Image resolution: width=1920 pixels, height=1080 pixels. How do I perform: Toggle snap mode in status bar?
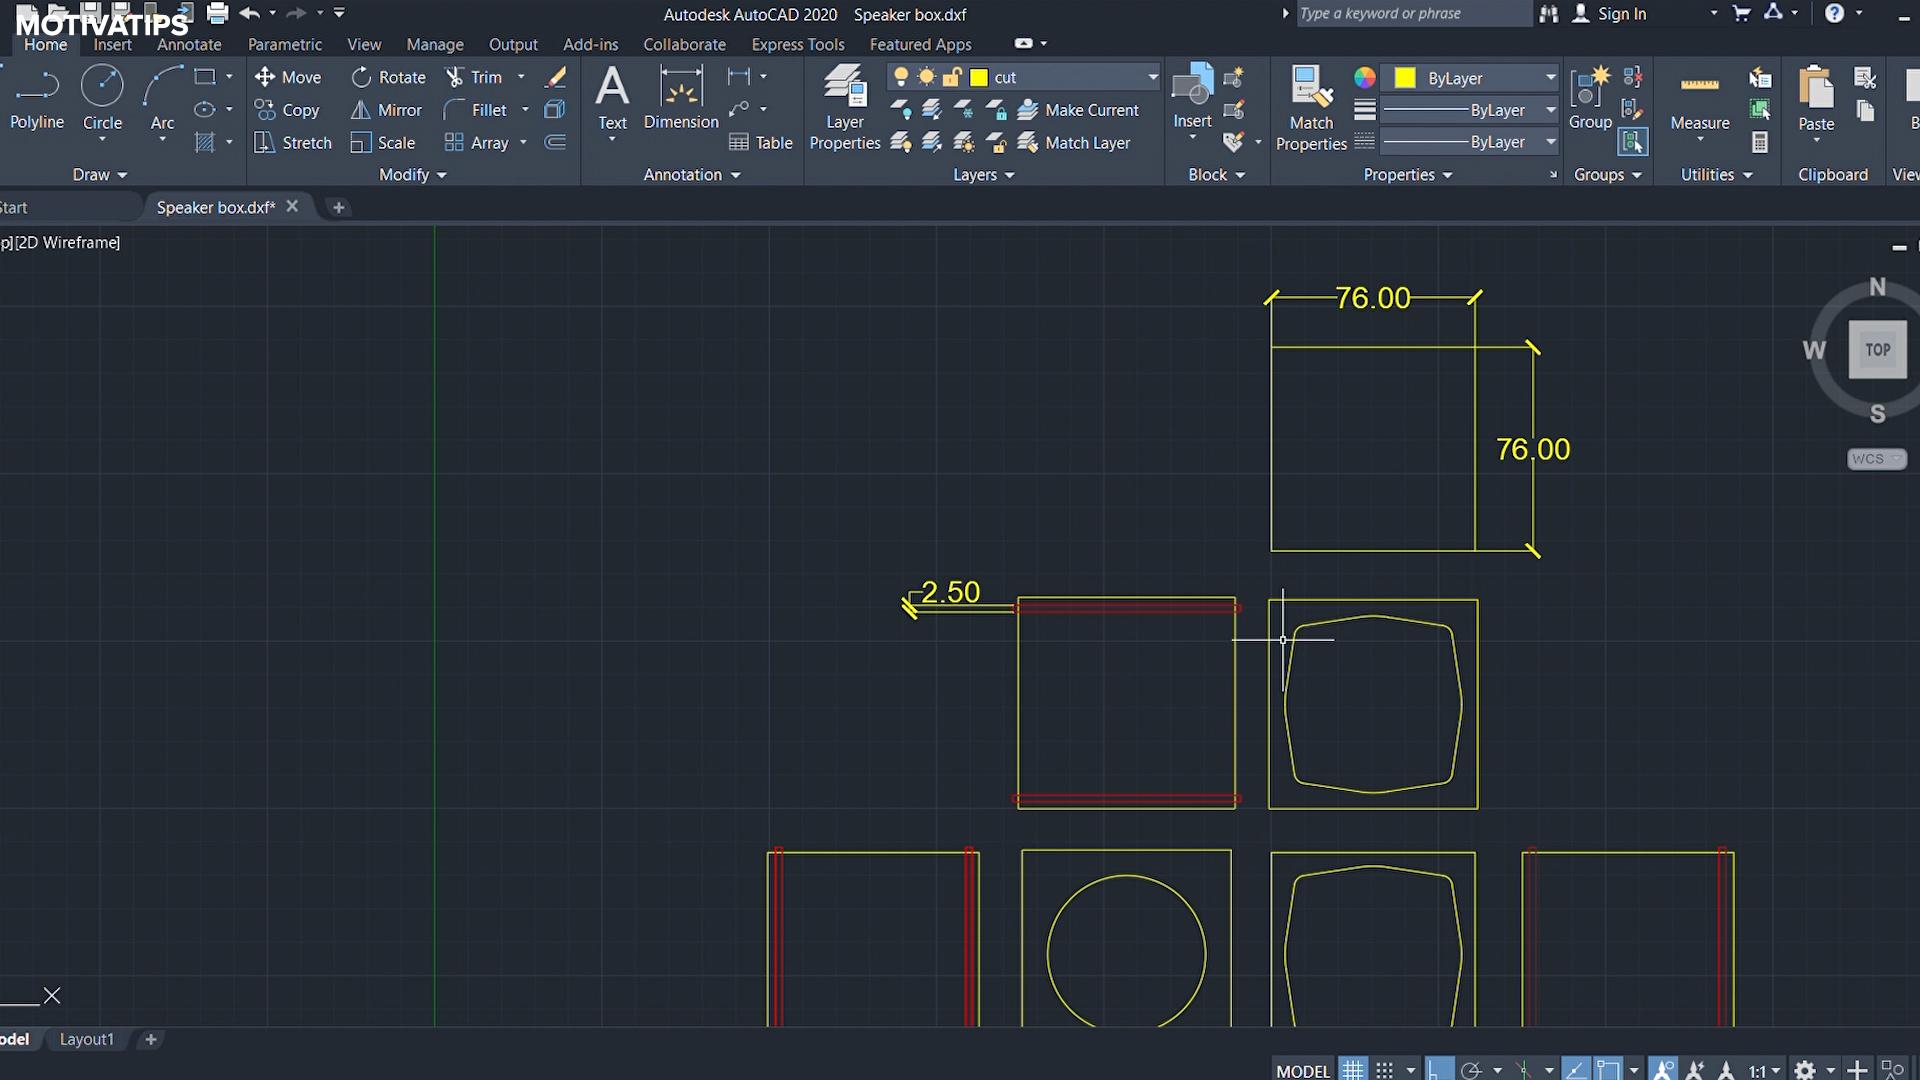[1384, 1070]
